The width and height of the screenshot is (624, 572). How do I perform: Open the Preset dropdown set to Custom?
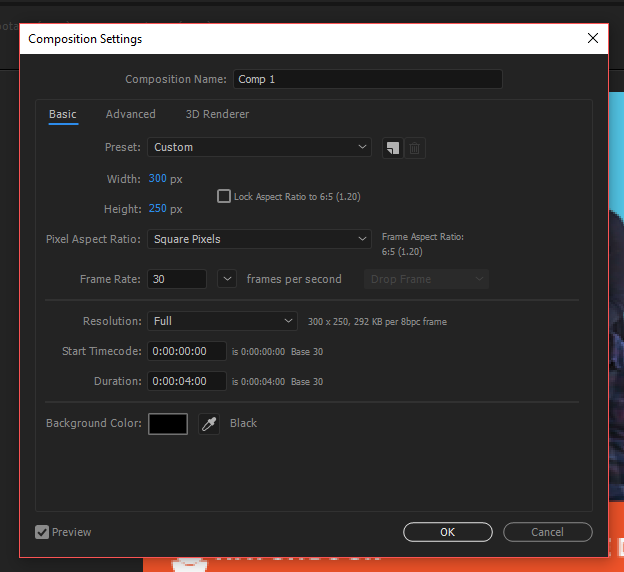pos(259,147)
